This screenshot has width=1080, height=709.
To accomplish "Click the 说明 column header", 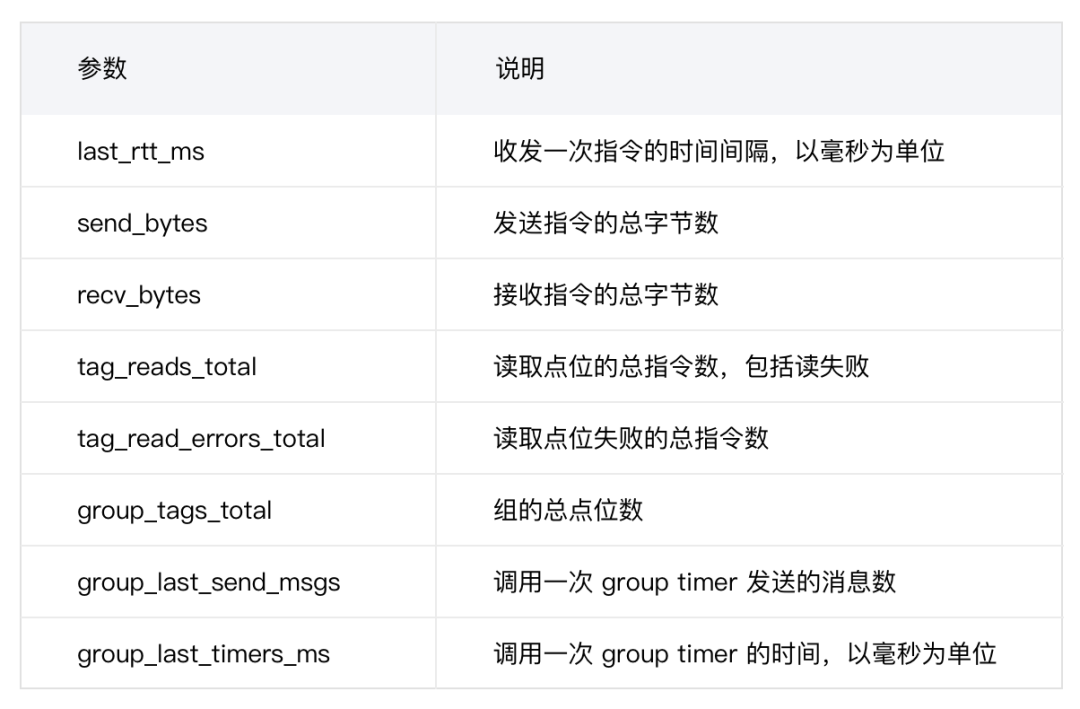I will click(x=520, y=69).
